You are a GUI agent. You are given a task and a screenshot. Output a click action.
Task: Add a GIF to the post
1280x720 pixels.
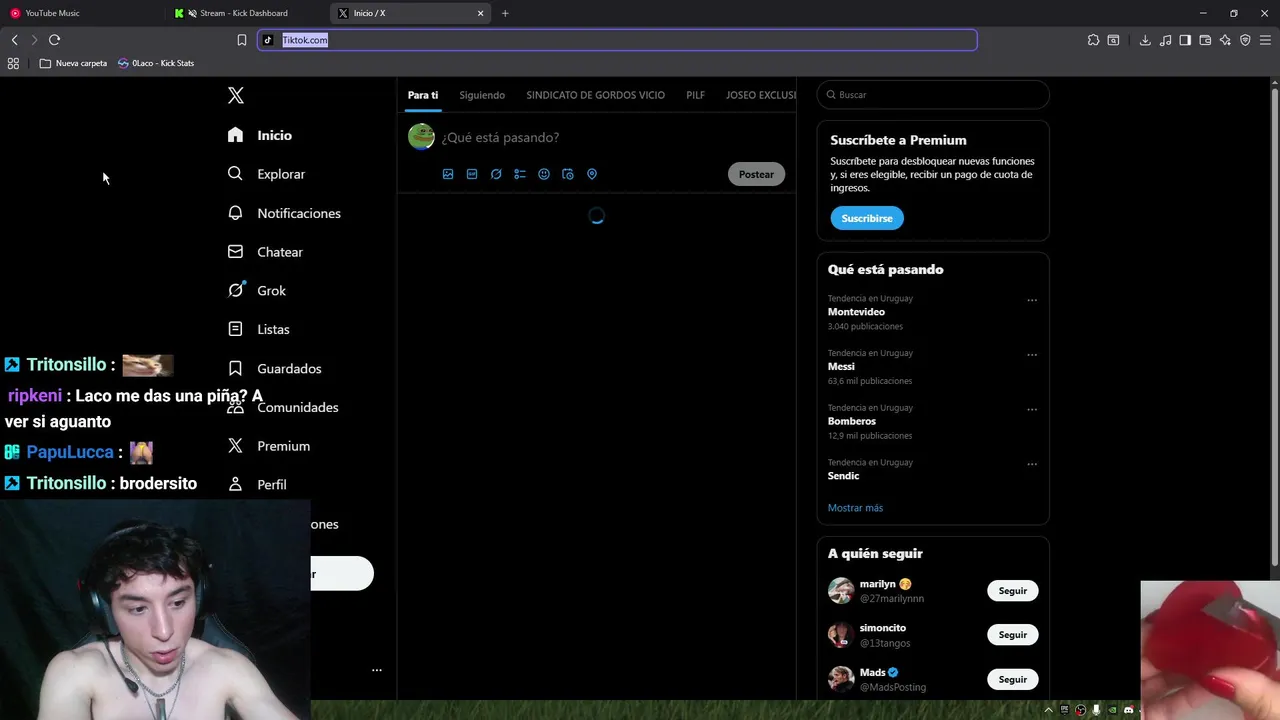pos(472,174)
